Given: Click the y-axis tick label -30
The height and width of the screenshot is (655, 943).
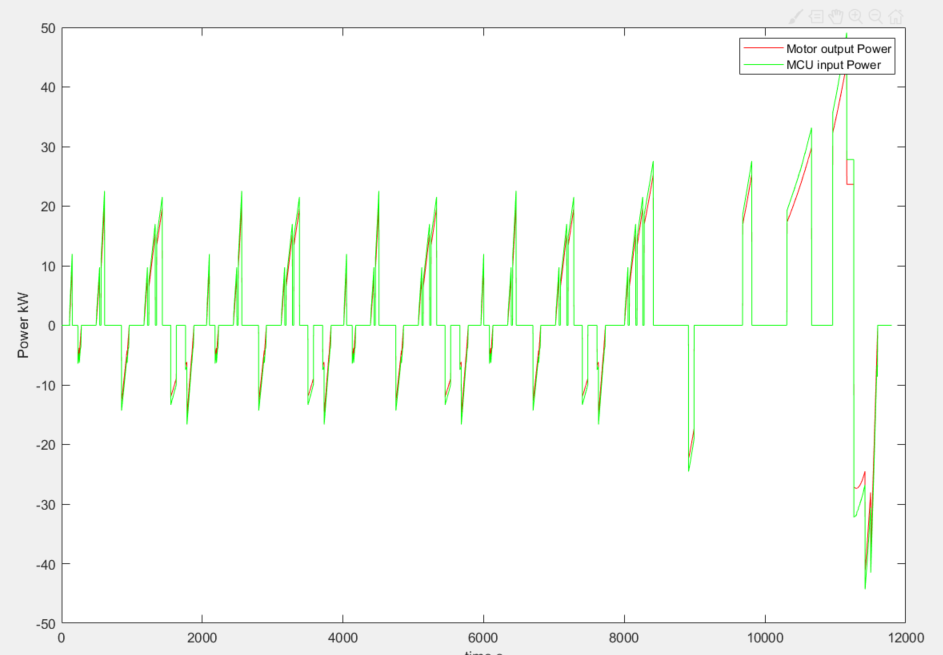Looking at the screenshot, I should 46,505.
